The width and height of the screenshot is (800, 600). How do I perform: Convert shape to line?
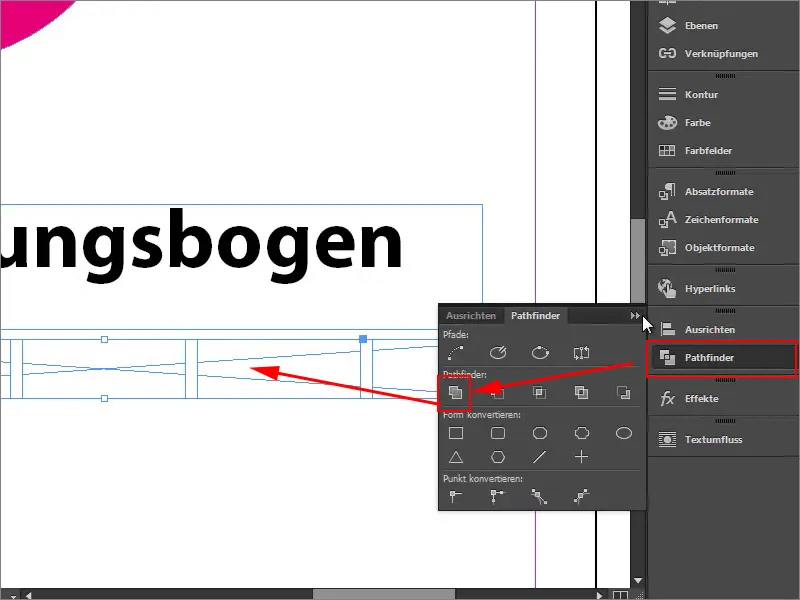540,457
